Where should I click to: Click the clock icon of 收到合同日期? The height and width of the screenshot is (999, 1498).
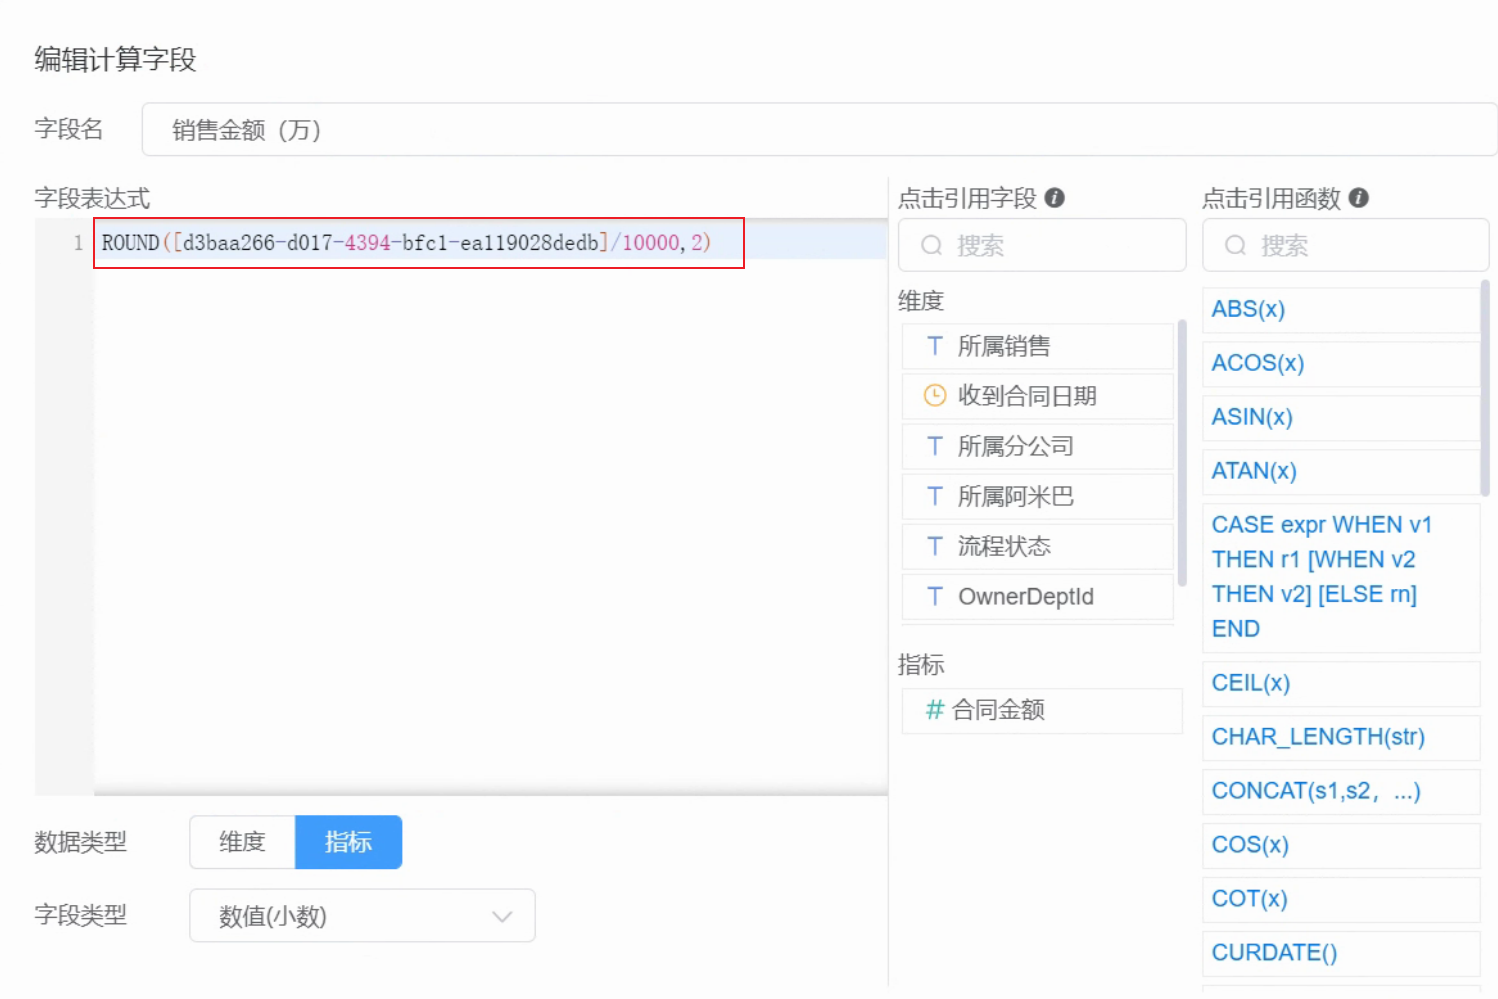(935, 396)
